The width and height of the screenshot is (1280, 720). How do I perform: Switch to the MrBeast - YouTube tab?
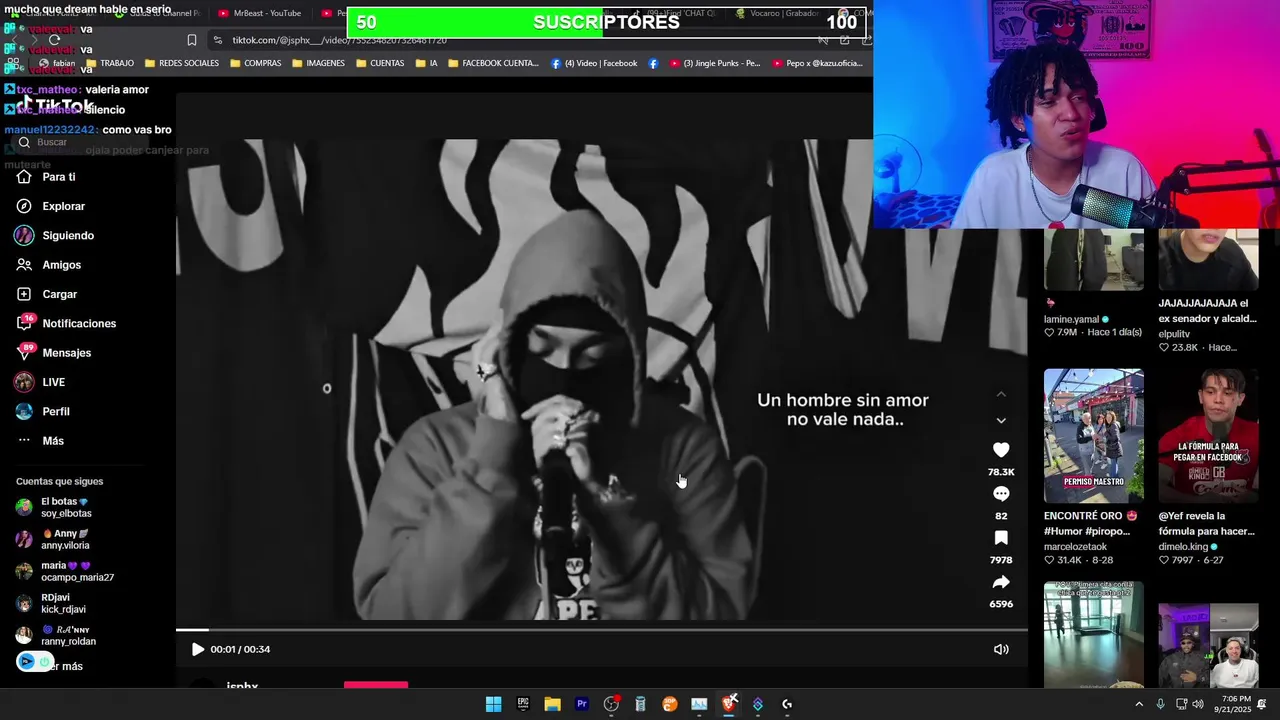[x=259, y=13]
